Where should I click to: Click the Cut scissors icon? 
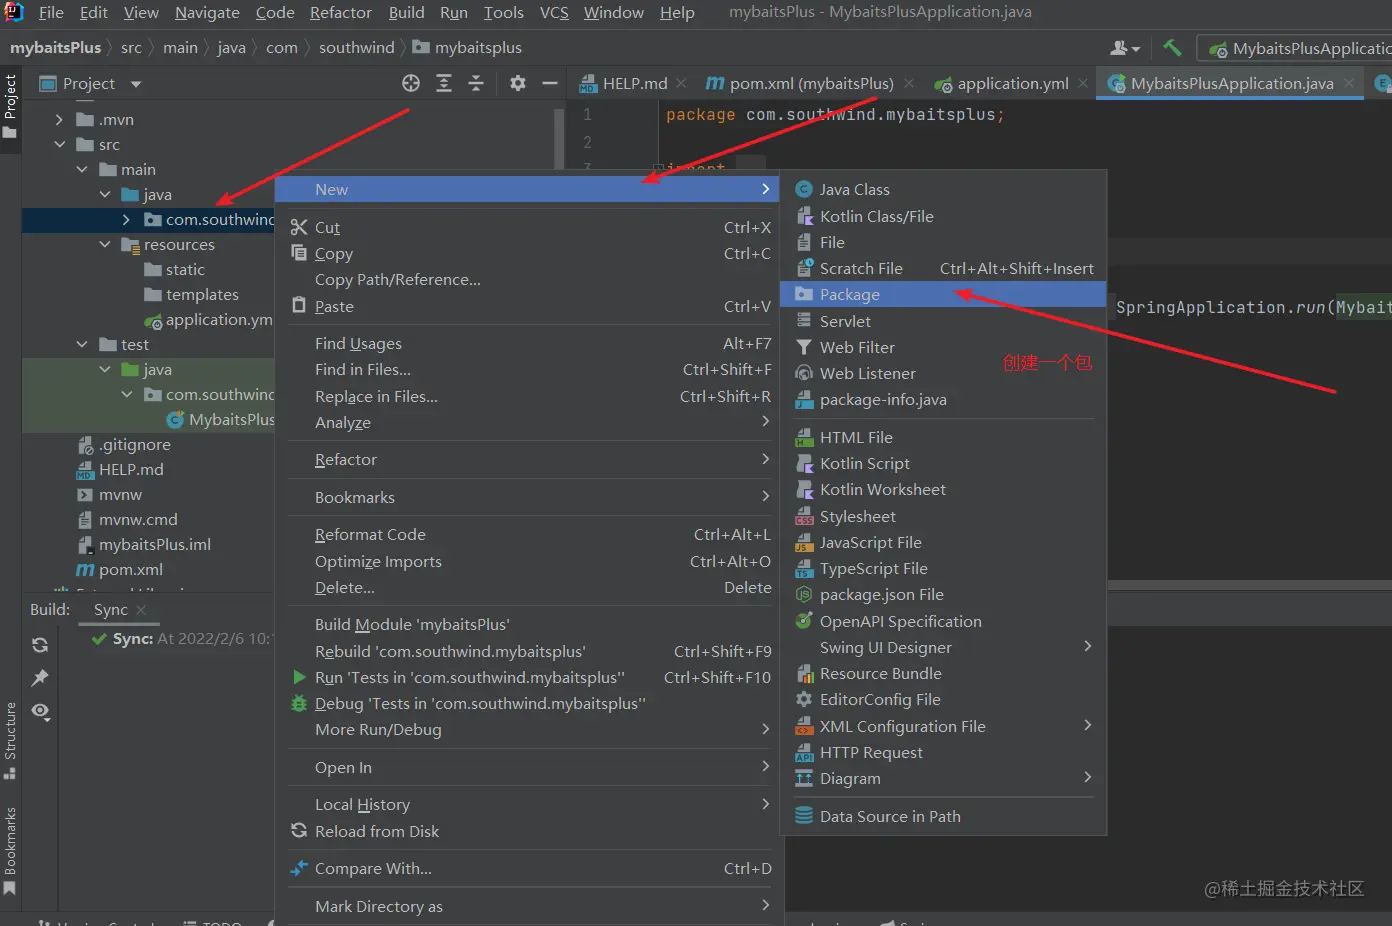tap(299, 227)
